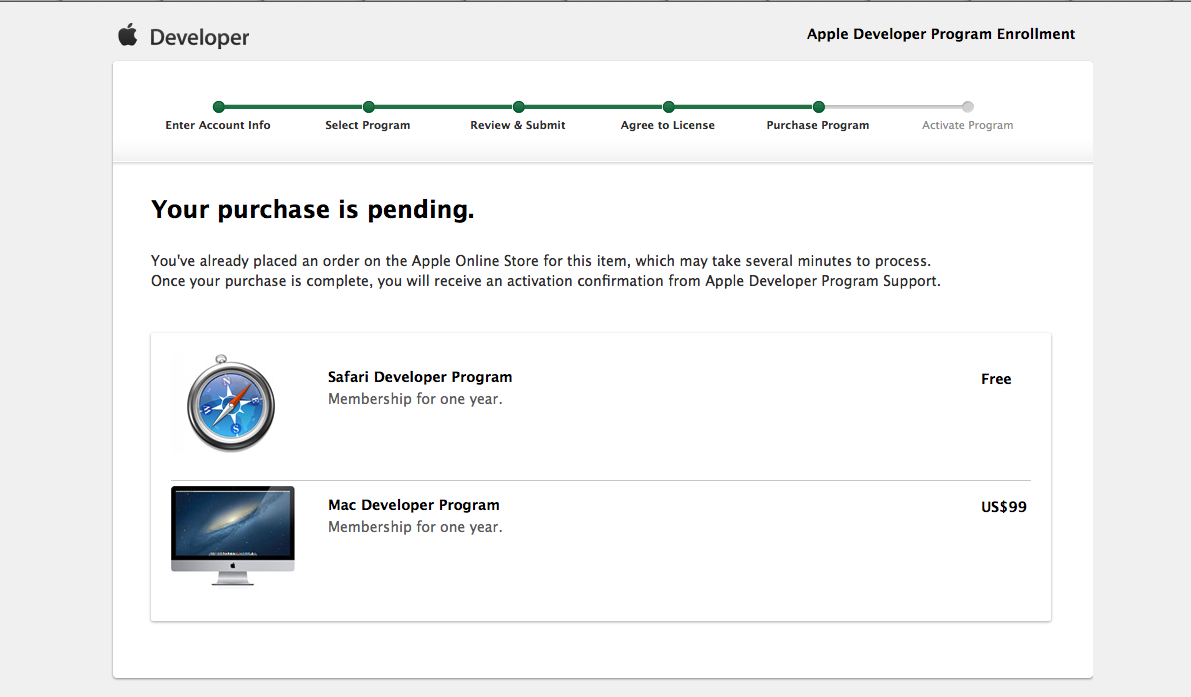The height and width of the screenshot is (697, 1191).
Task: Click Safari's Membership for one year text
Action: click(415, 399)
